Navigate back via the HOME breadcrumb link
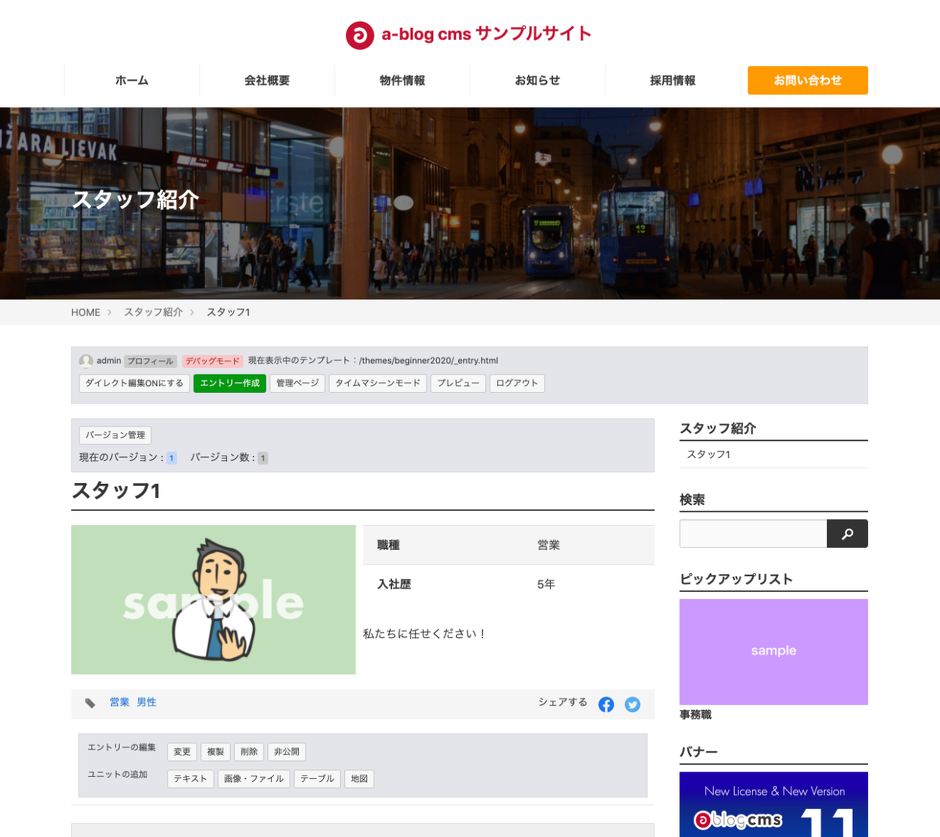This screenshot has height=837, width=940. pyautogui.click(x=83, y=312)
